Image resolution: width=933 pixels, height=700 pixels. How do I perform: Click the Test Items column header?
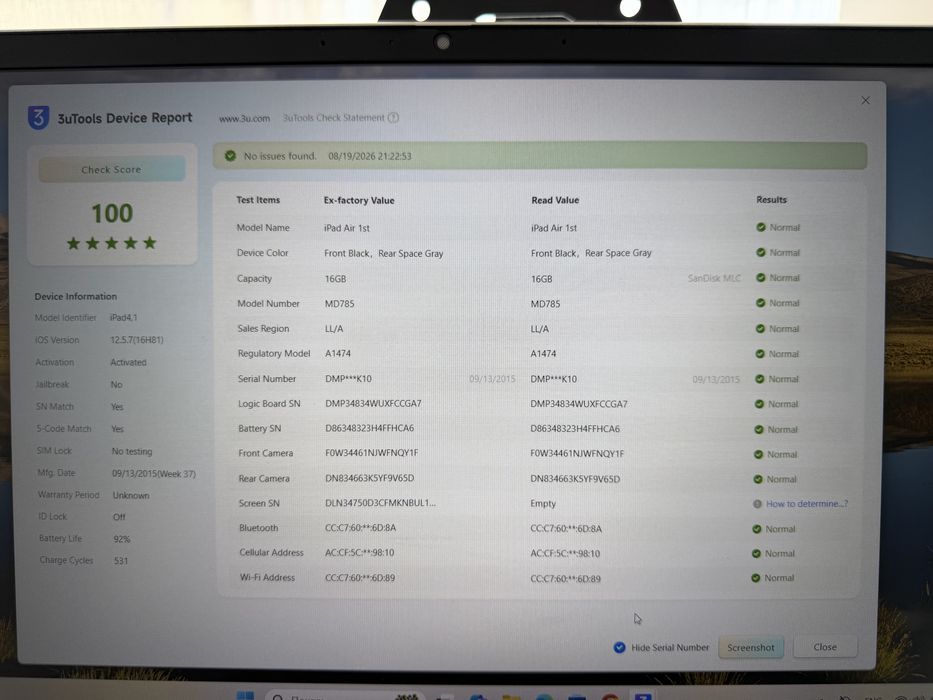coord(258,200)
